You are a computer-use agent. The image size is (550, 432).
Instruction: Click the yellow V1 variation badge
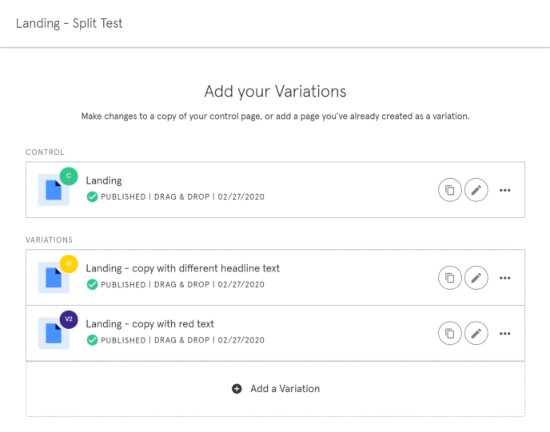[69, 264]
